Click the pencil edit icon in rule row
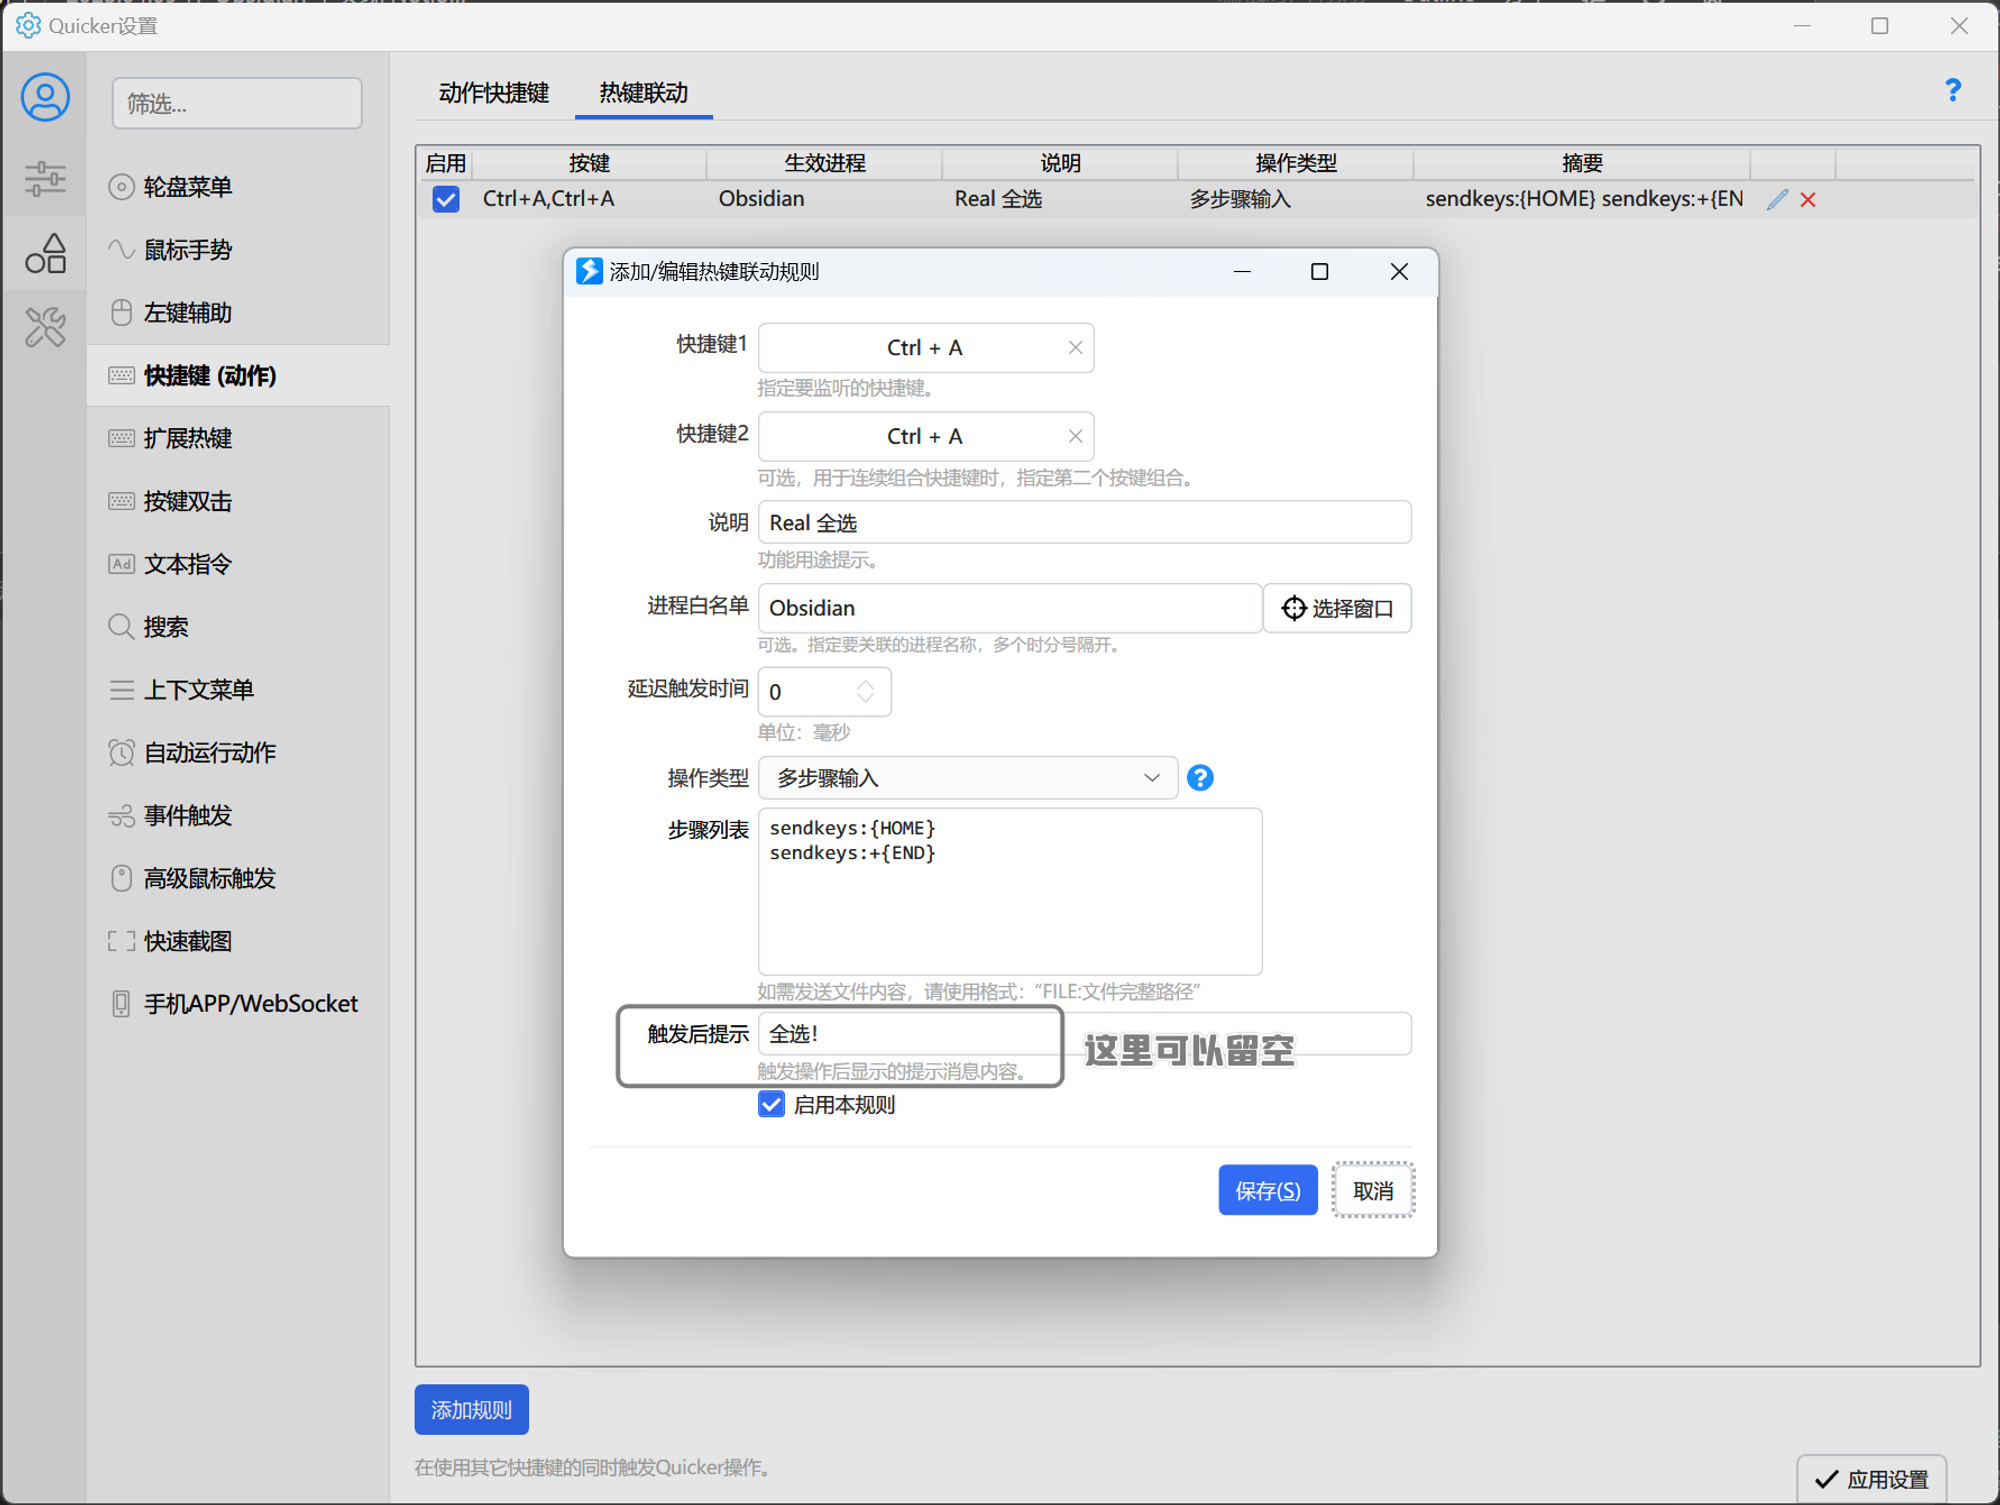Image resolution: width=2000 pixels, height=1505 pixels. (1776, 199)
